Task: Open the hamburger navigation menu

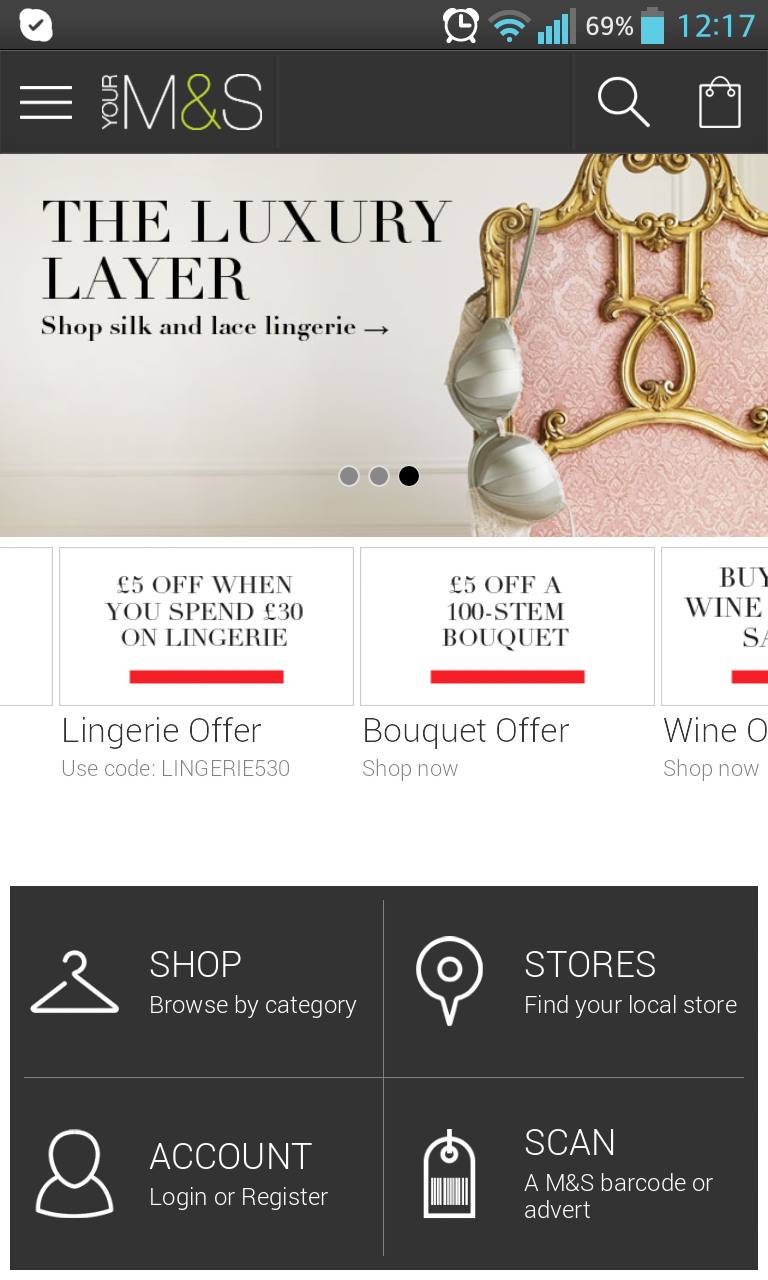Action: click(x=46, y=103)
